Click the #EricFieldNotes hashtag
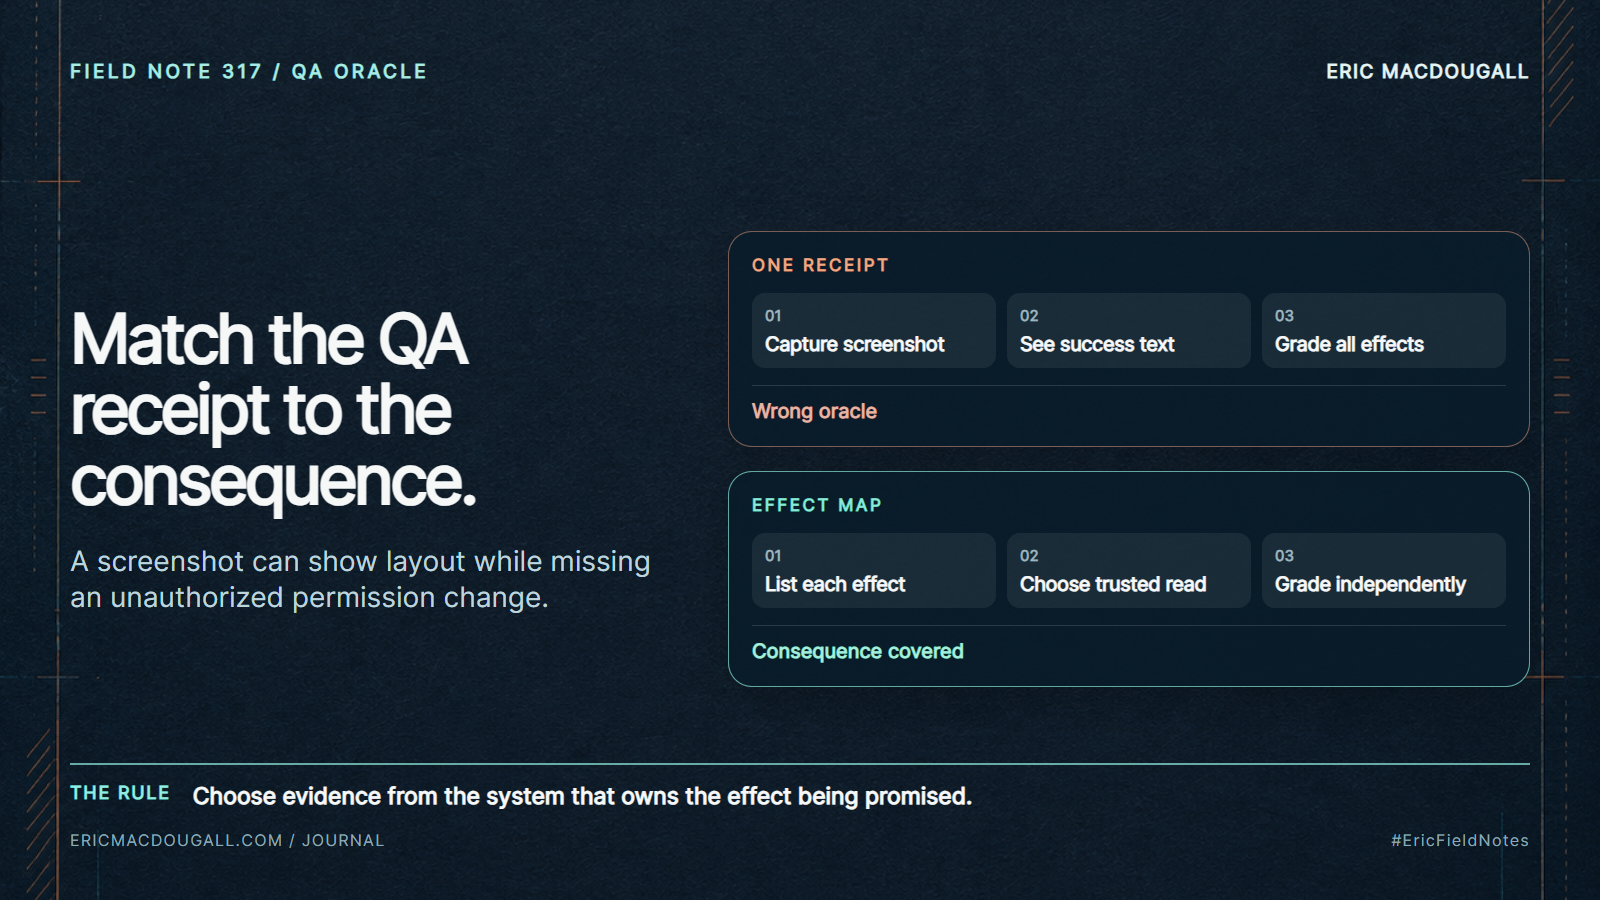 [x=1459, y=840]
